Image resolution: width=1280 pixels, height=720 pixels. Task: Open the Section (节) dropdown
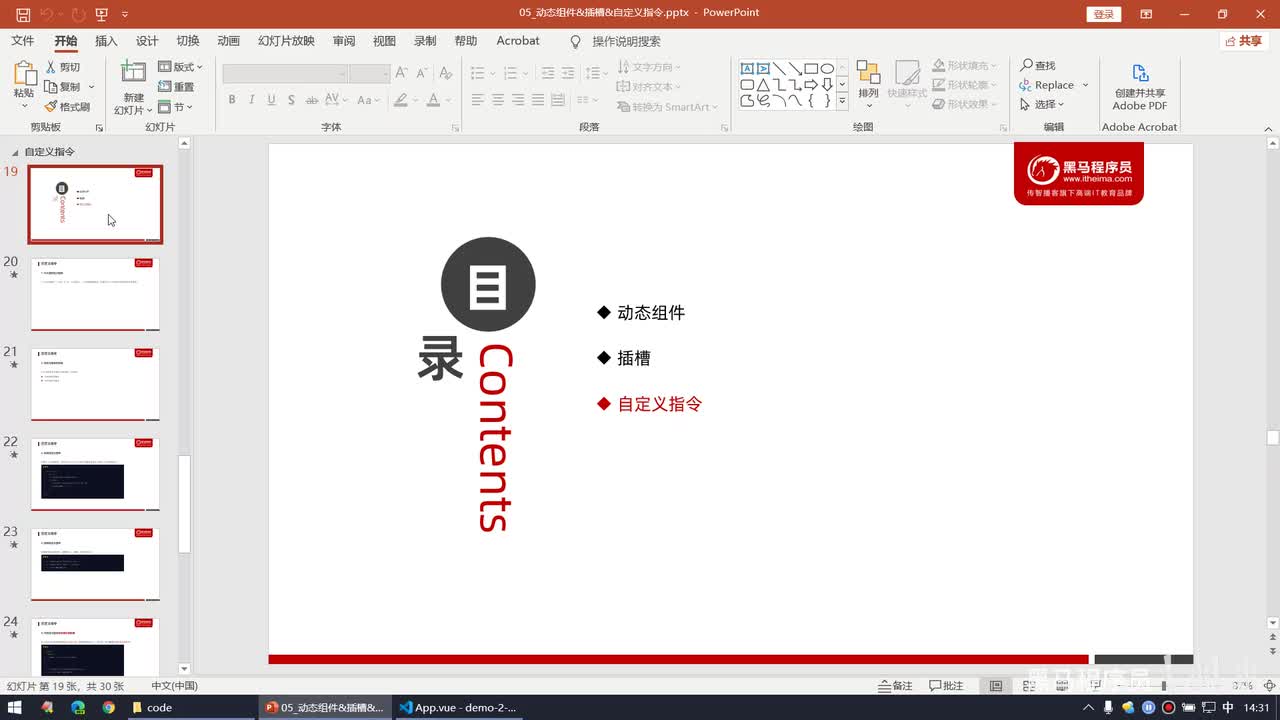click(177, 107)
